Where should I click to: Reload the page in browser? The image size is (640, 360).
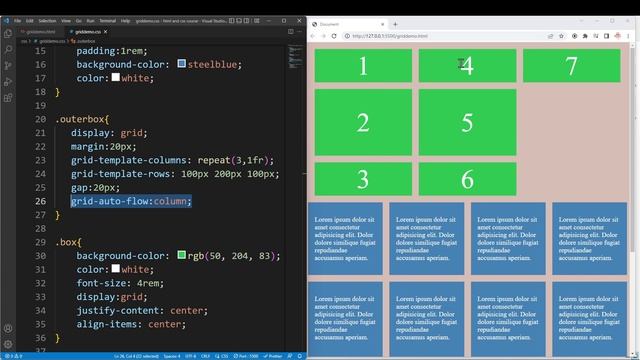tap(334, 36)
